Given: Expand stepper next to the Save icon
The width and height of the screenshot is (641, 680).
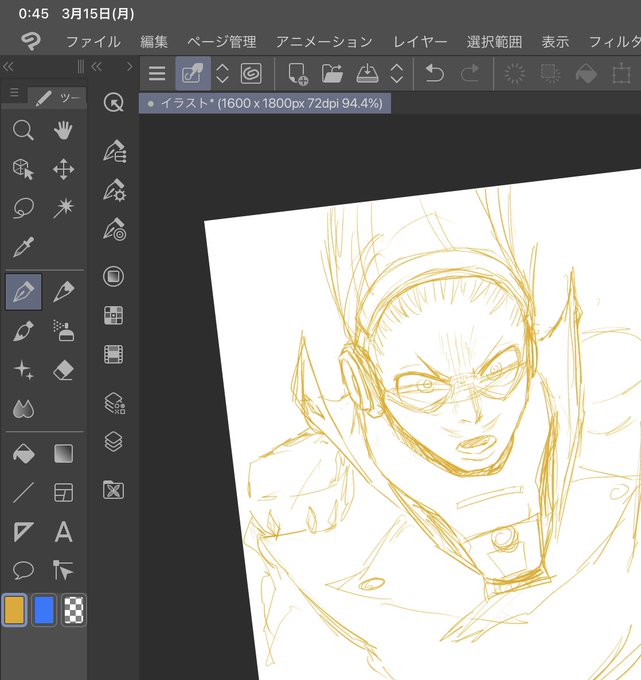Looking at the screenshot, I should 397,74.
